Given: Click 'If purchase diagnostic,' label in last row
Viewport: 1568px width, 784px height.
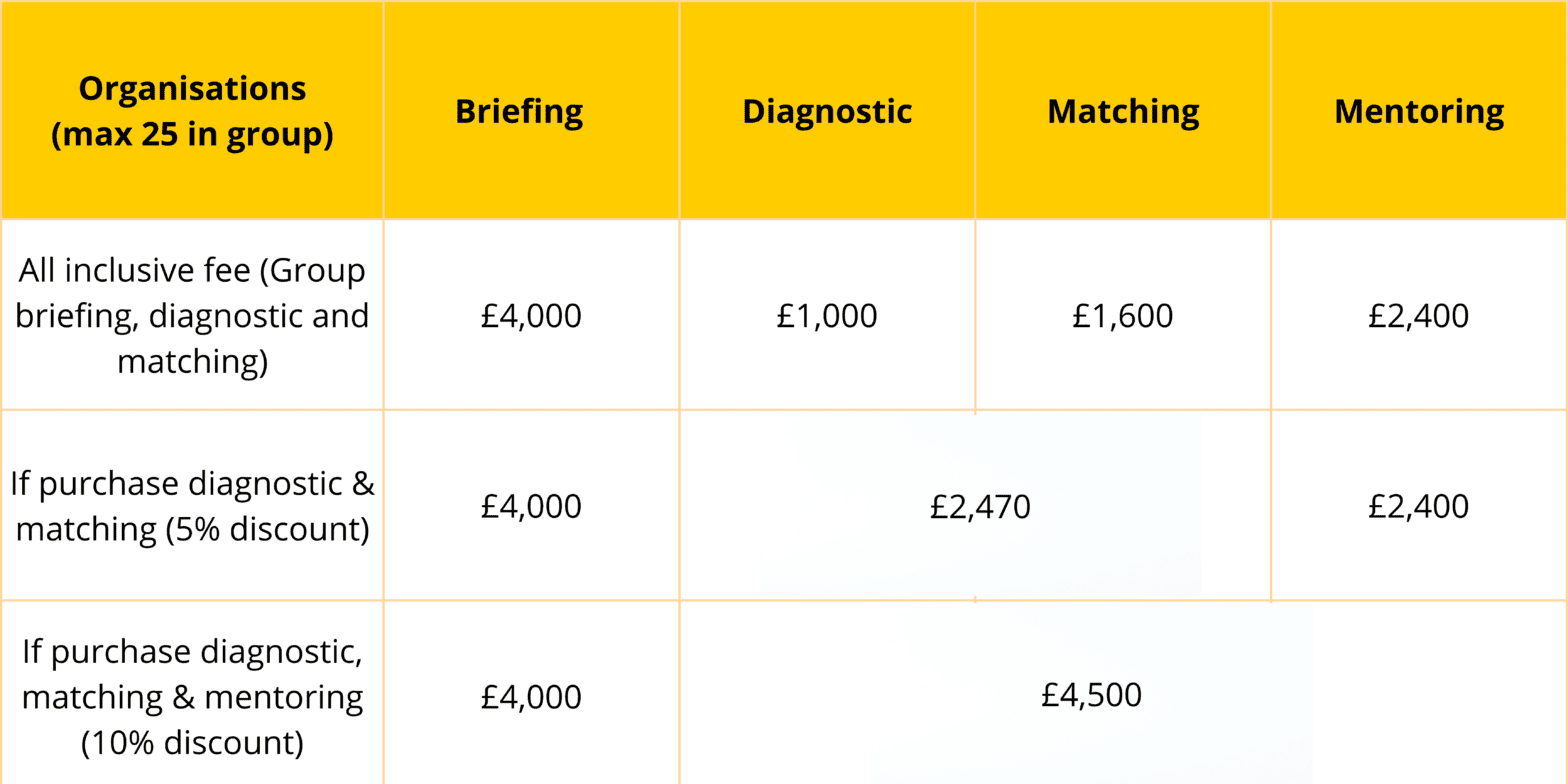Looking at the screenshot, I should 192,651.
